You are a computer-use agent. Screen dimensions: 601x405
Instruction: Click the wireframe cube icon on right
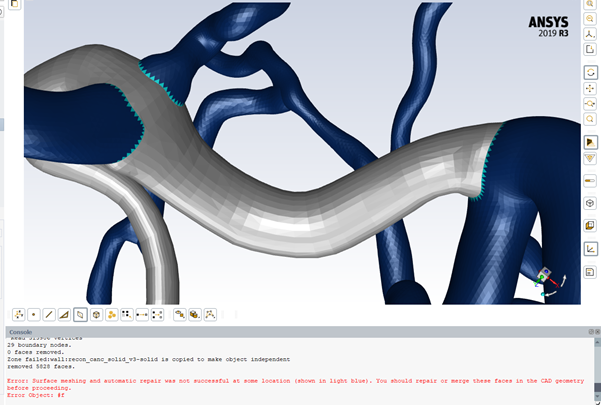point(590,203)
